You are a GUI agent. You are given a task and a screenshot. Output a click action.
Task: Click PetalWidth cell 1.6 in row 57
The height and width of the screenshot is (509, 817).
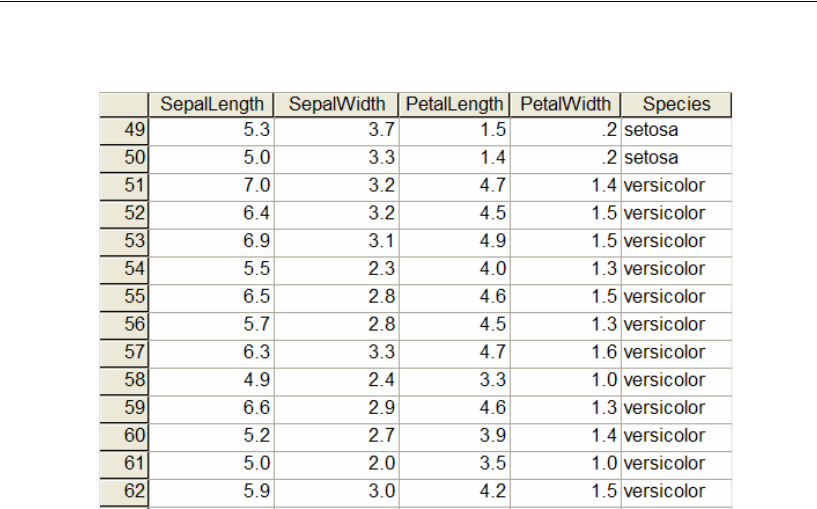click(564, 352)
